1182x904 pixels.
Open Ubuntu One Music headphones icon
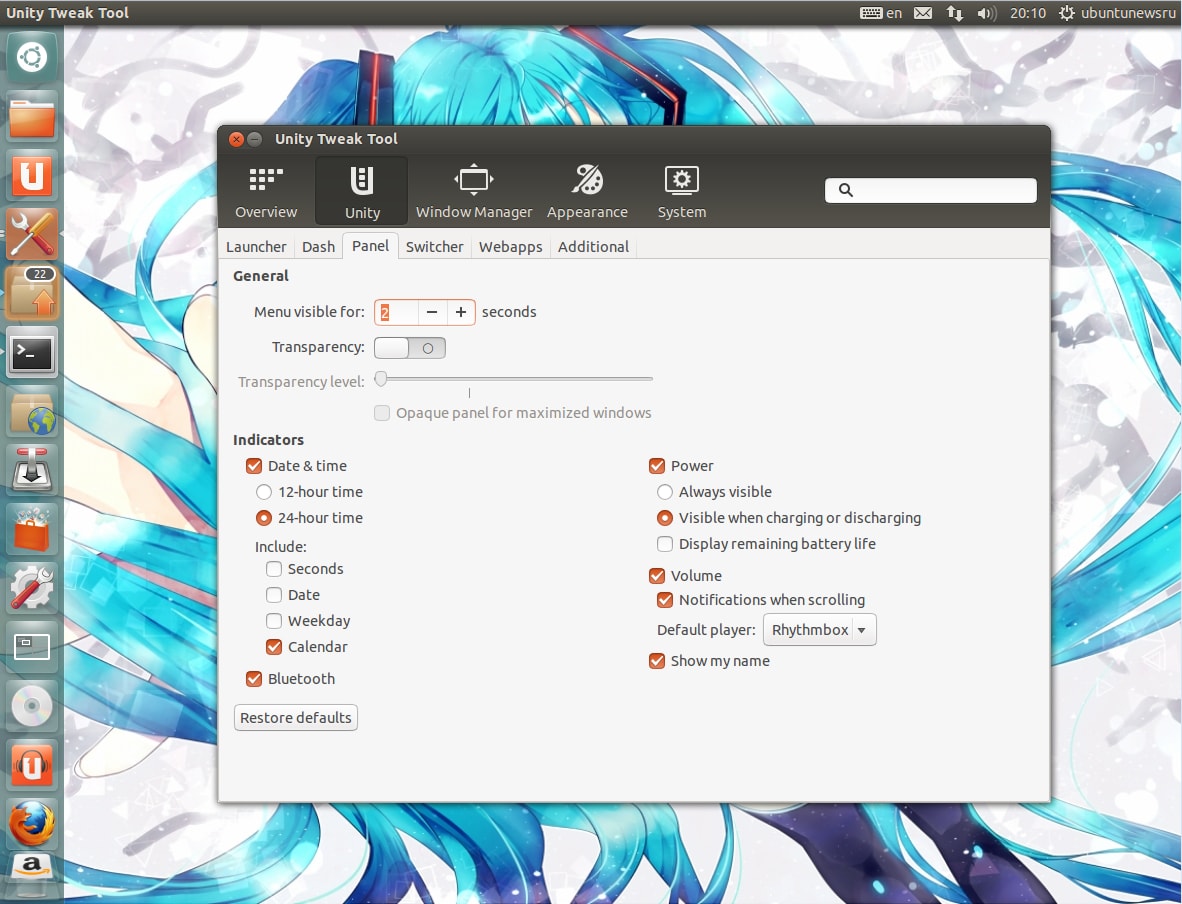[32, 765]
